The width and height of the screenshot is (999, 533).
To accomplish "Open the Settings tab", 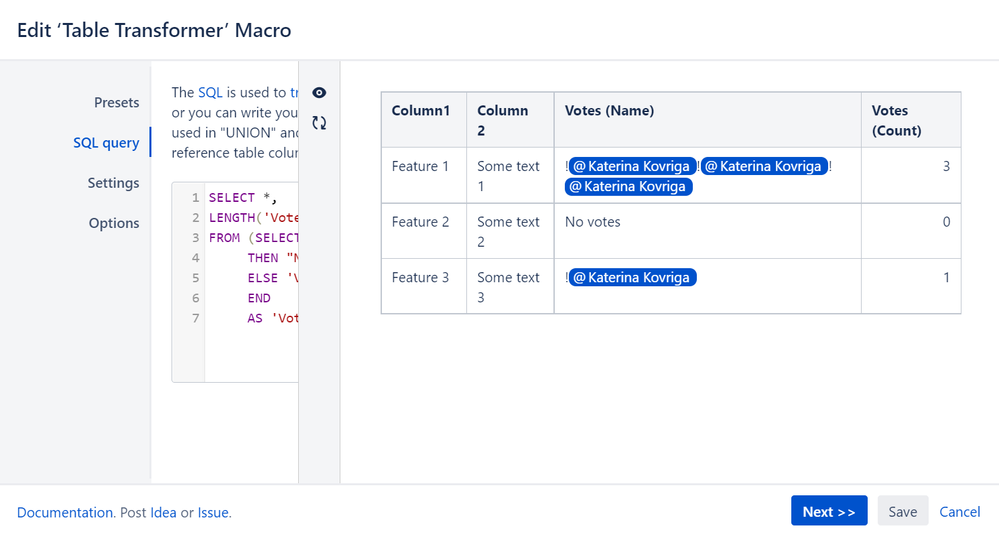I will (113, 183).
